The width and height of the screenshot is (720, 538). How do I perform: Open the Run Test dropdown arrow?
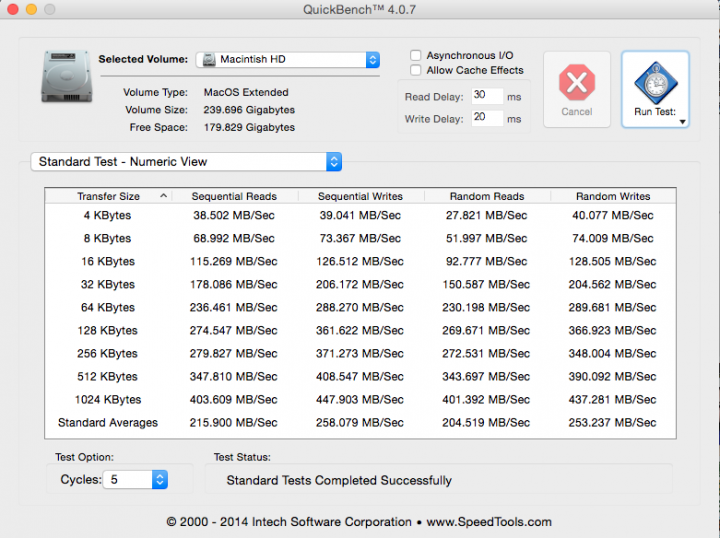[682, 121]
